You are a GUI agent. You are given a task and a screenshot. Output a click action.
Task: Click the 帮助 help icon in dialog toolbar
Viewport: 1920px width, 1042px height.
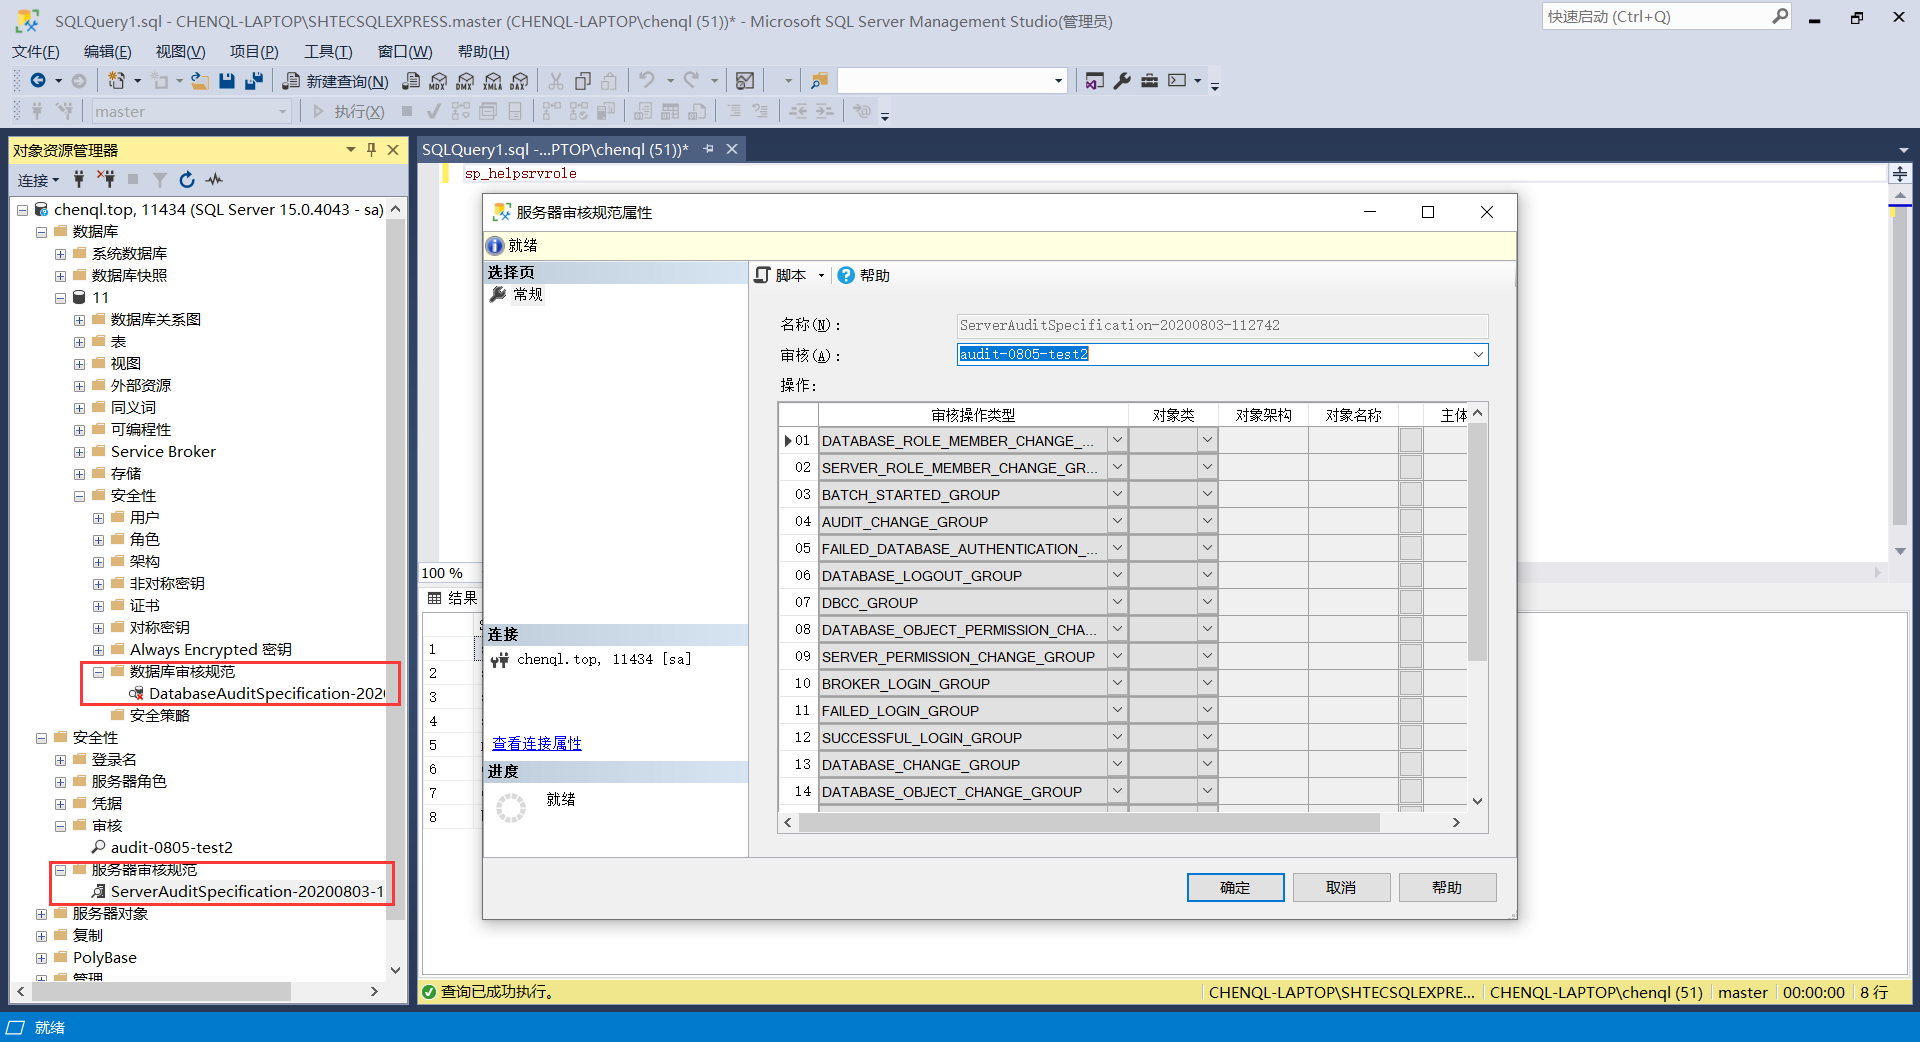coord(864,275)
